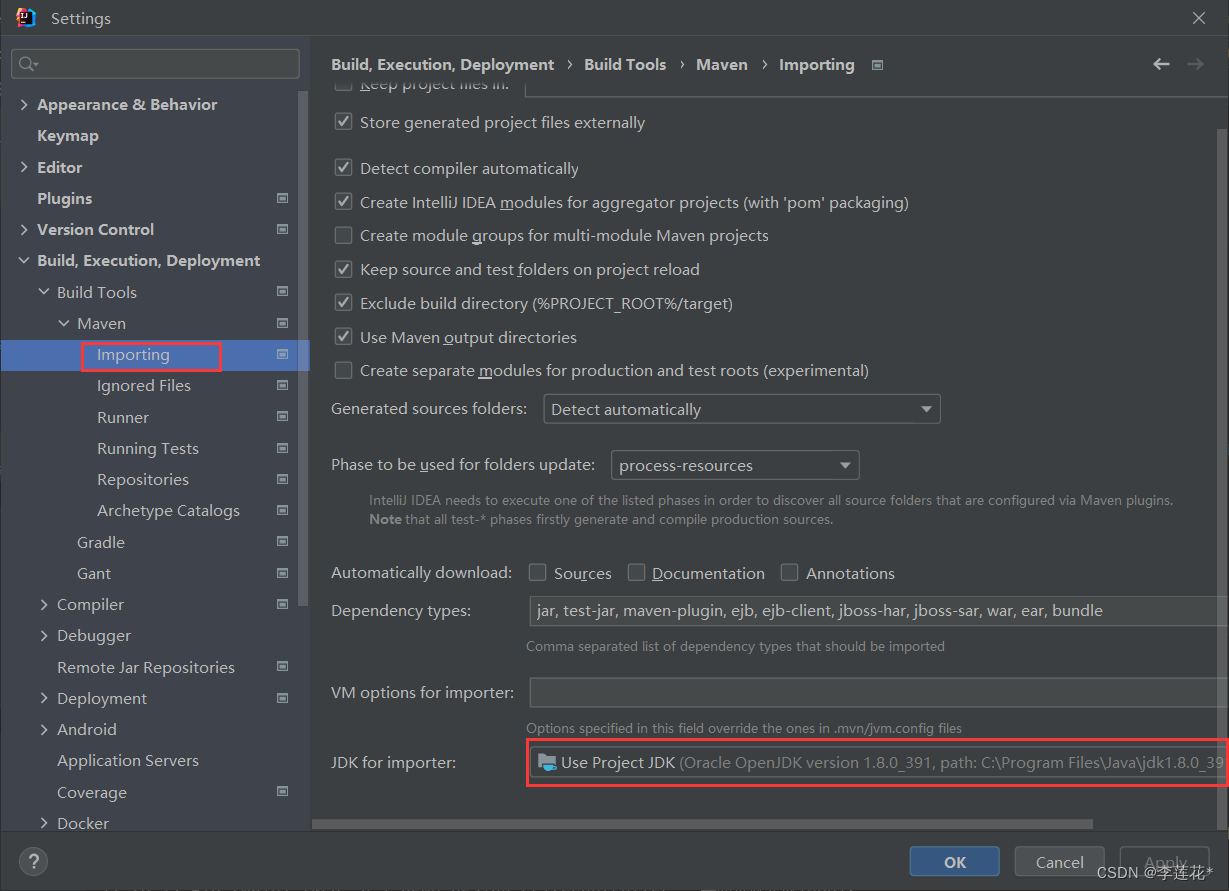The height and width of the screenshot is (891, 1229).
Task: Check the Documentation automatic download box
Action: [636, 573]
